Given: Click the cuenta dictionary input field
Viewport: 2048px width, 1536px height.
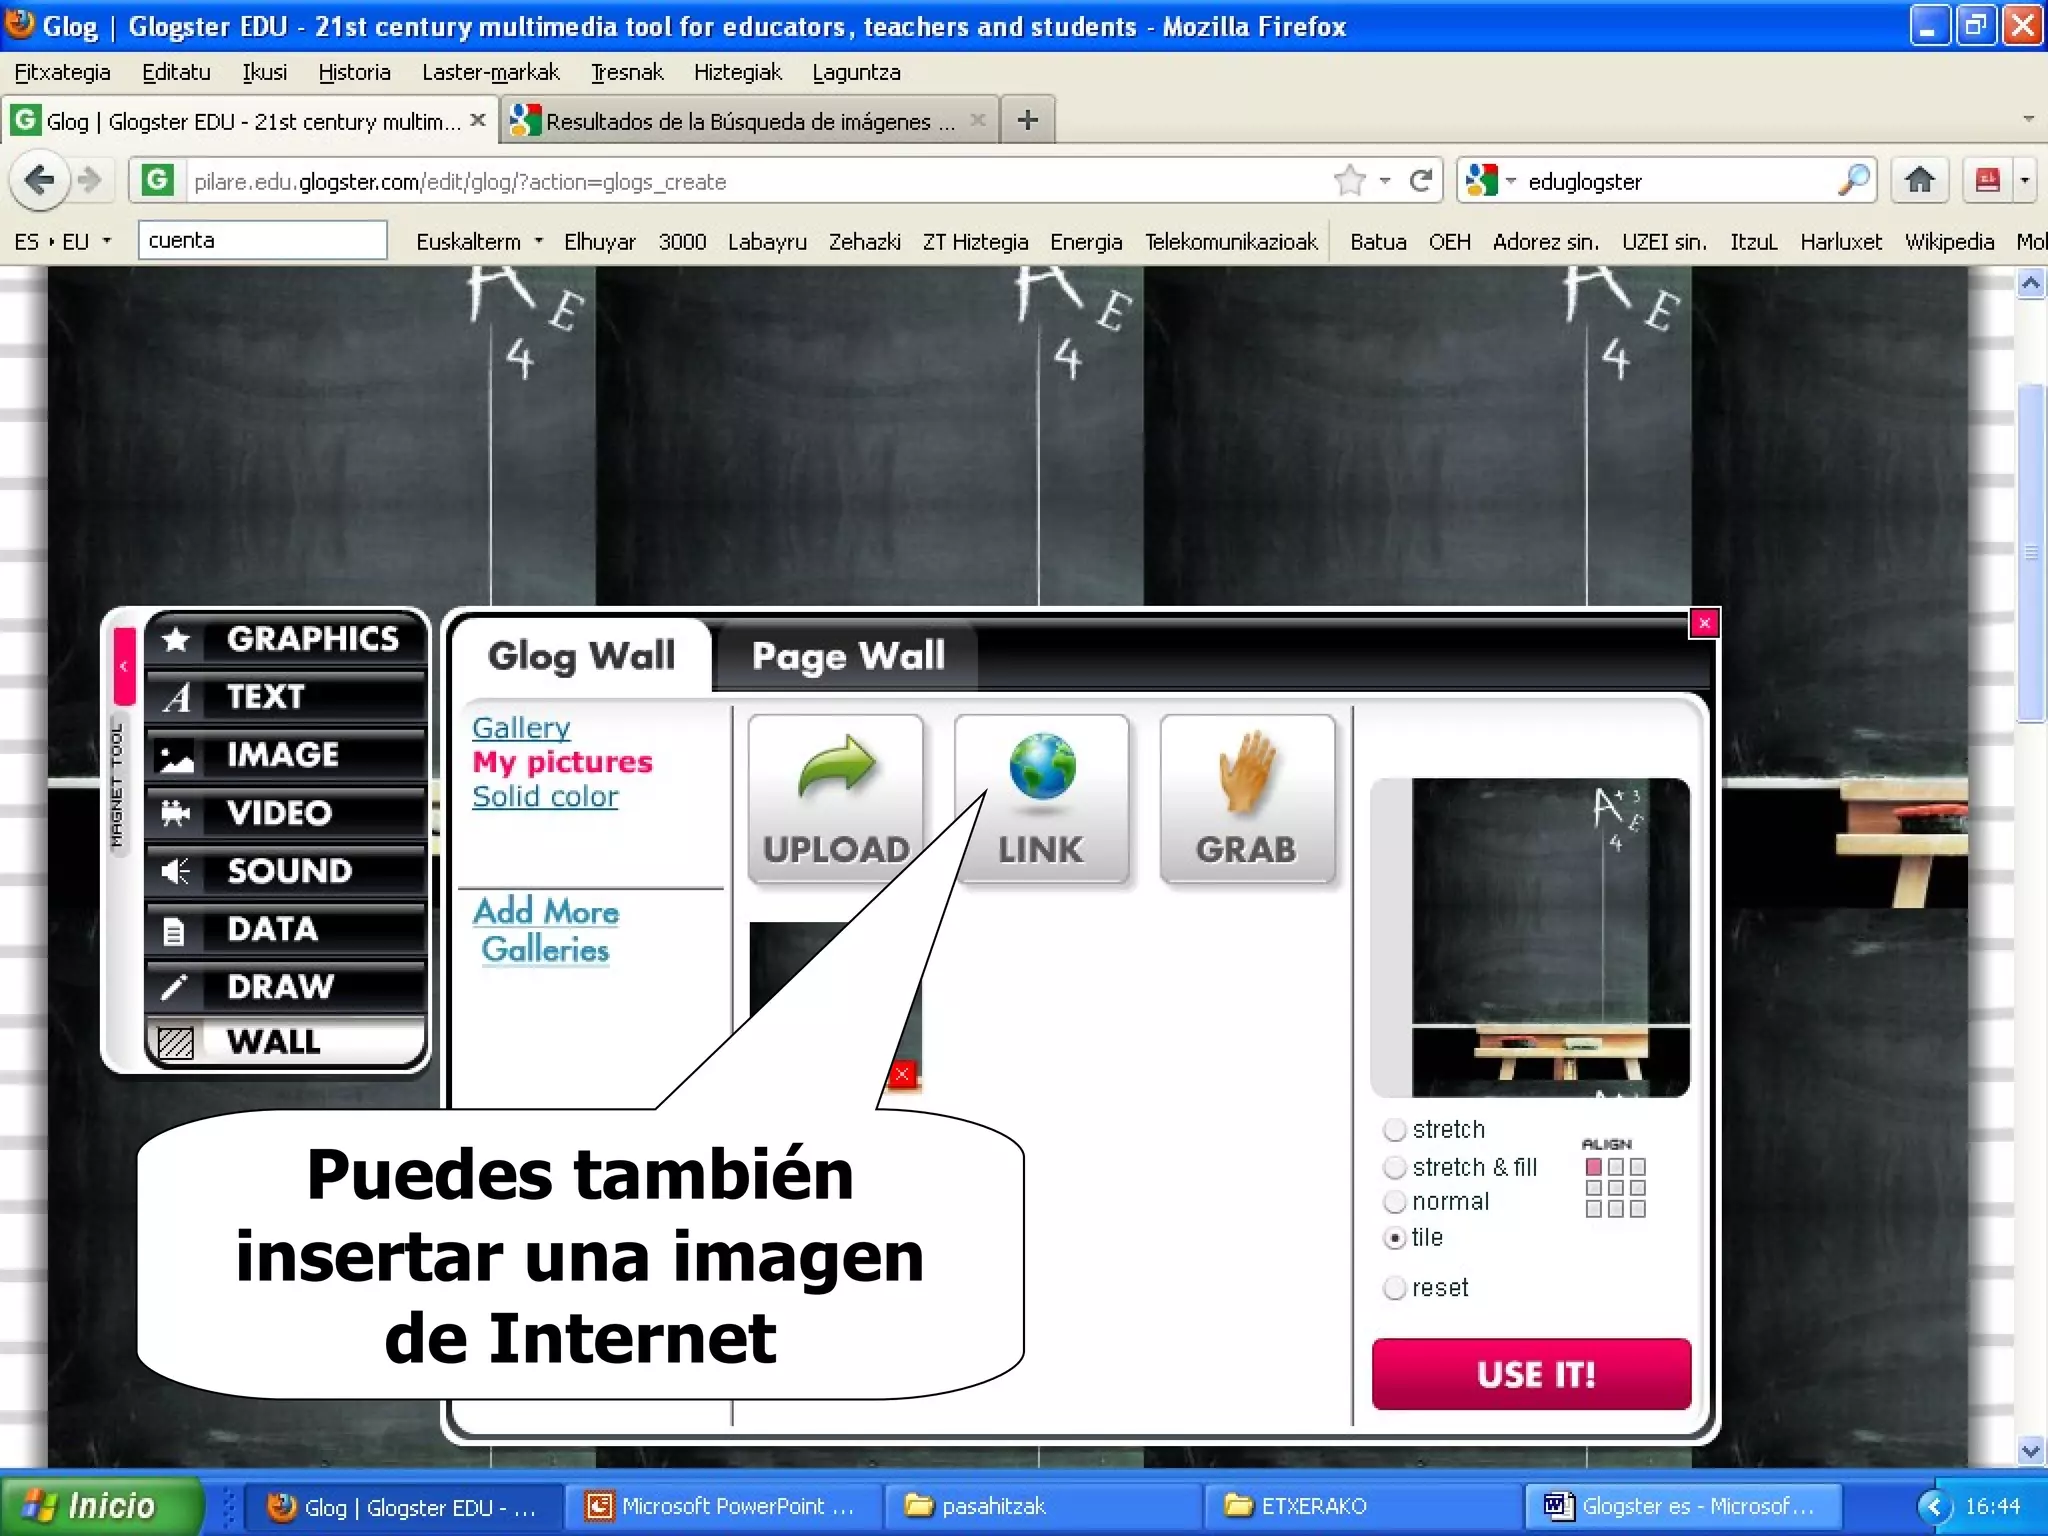Looking at the screenshot, I should [x=262, y=240].
